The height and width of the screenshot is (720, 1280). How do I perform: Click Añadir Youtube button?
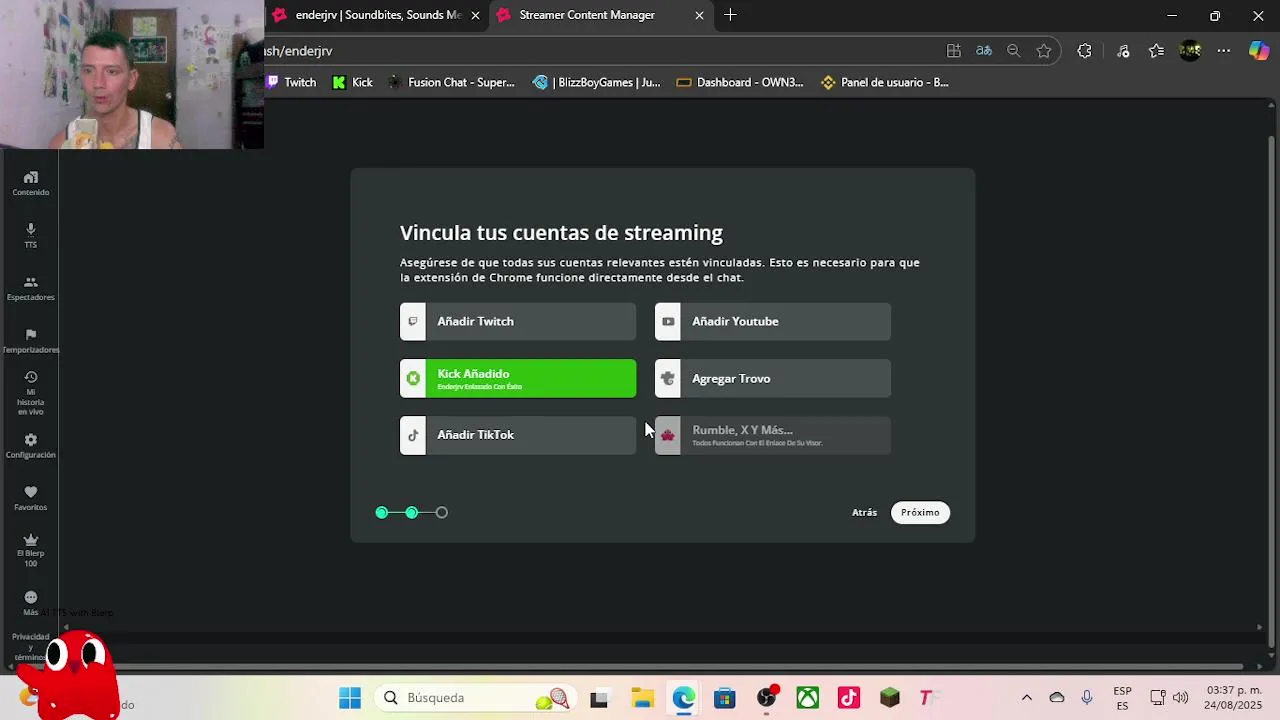pos(773,322)
